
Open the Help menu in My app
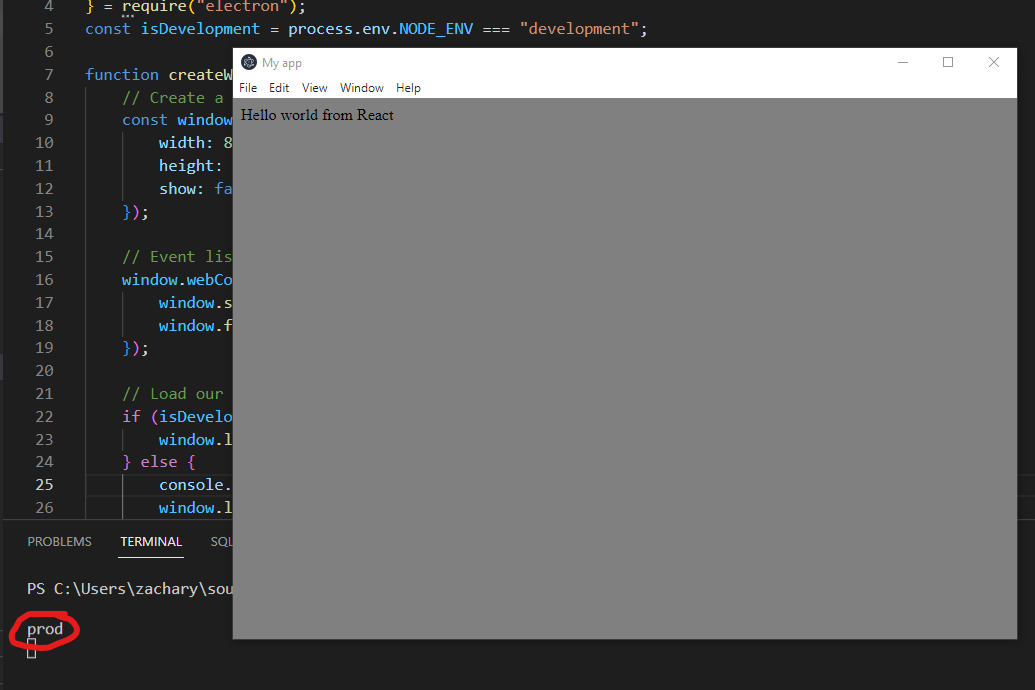click(x=408, y=88)
